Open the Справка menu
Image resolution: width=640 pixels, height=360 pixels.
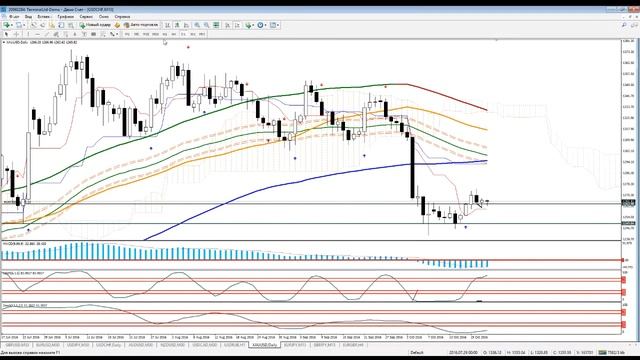[122, 17]
